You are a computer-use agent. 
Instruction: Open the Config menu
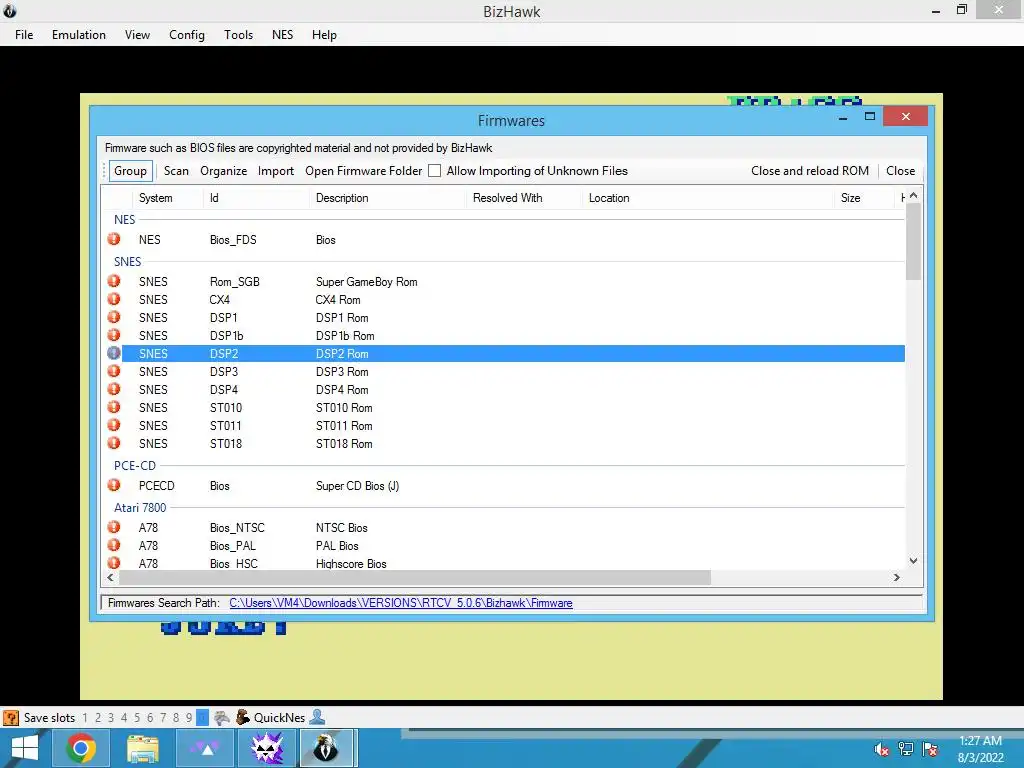click(187, 35)
